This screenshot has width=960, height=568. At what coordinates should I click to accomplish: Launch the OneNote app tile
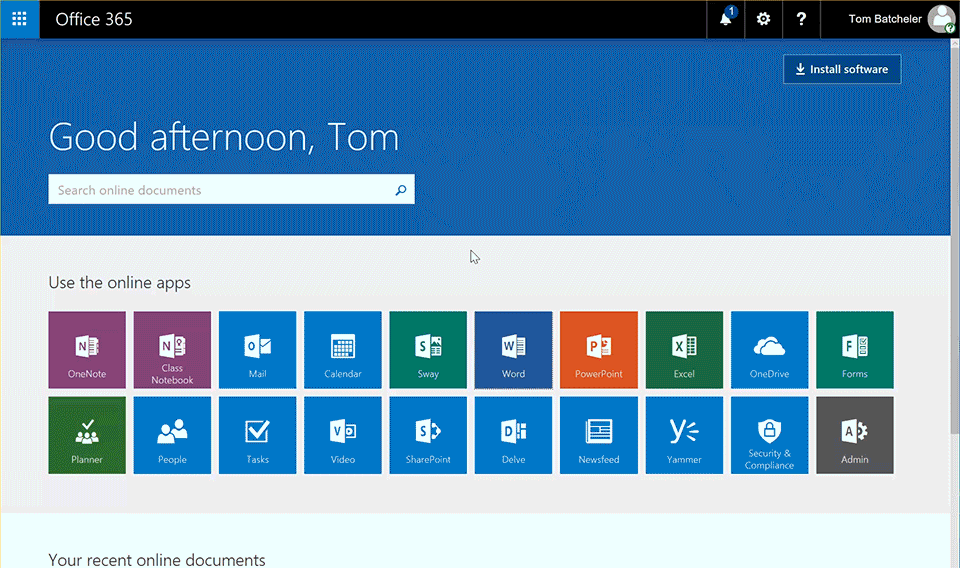87,349
